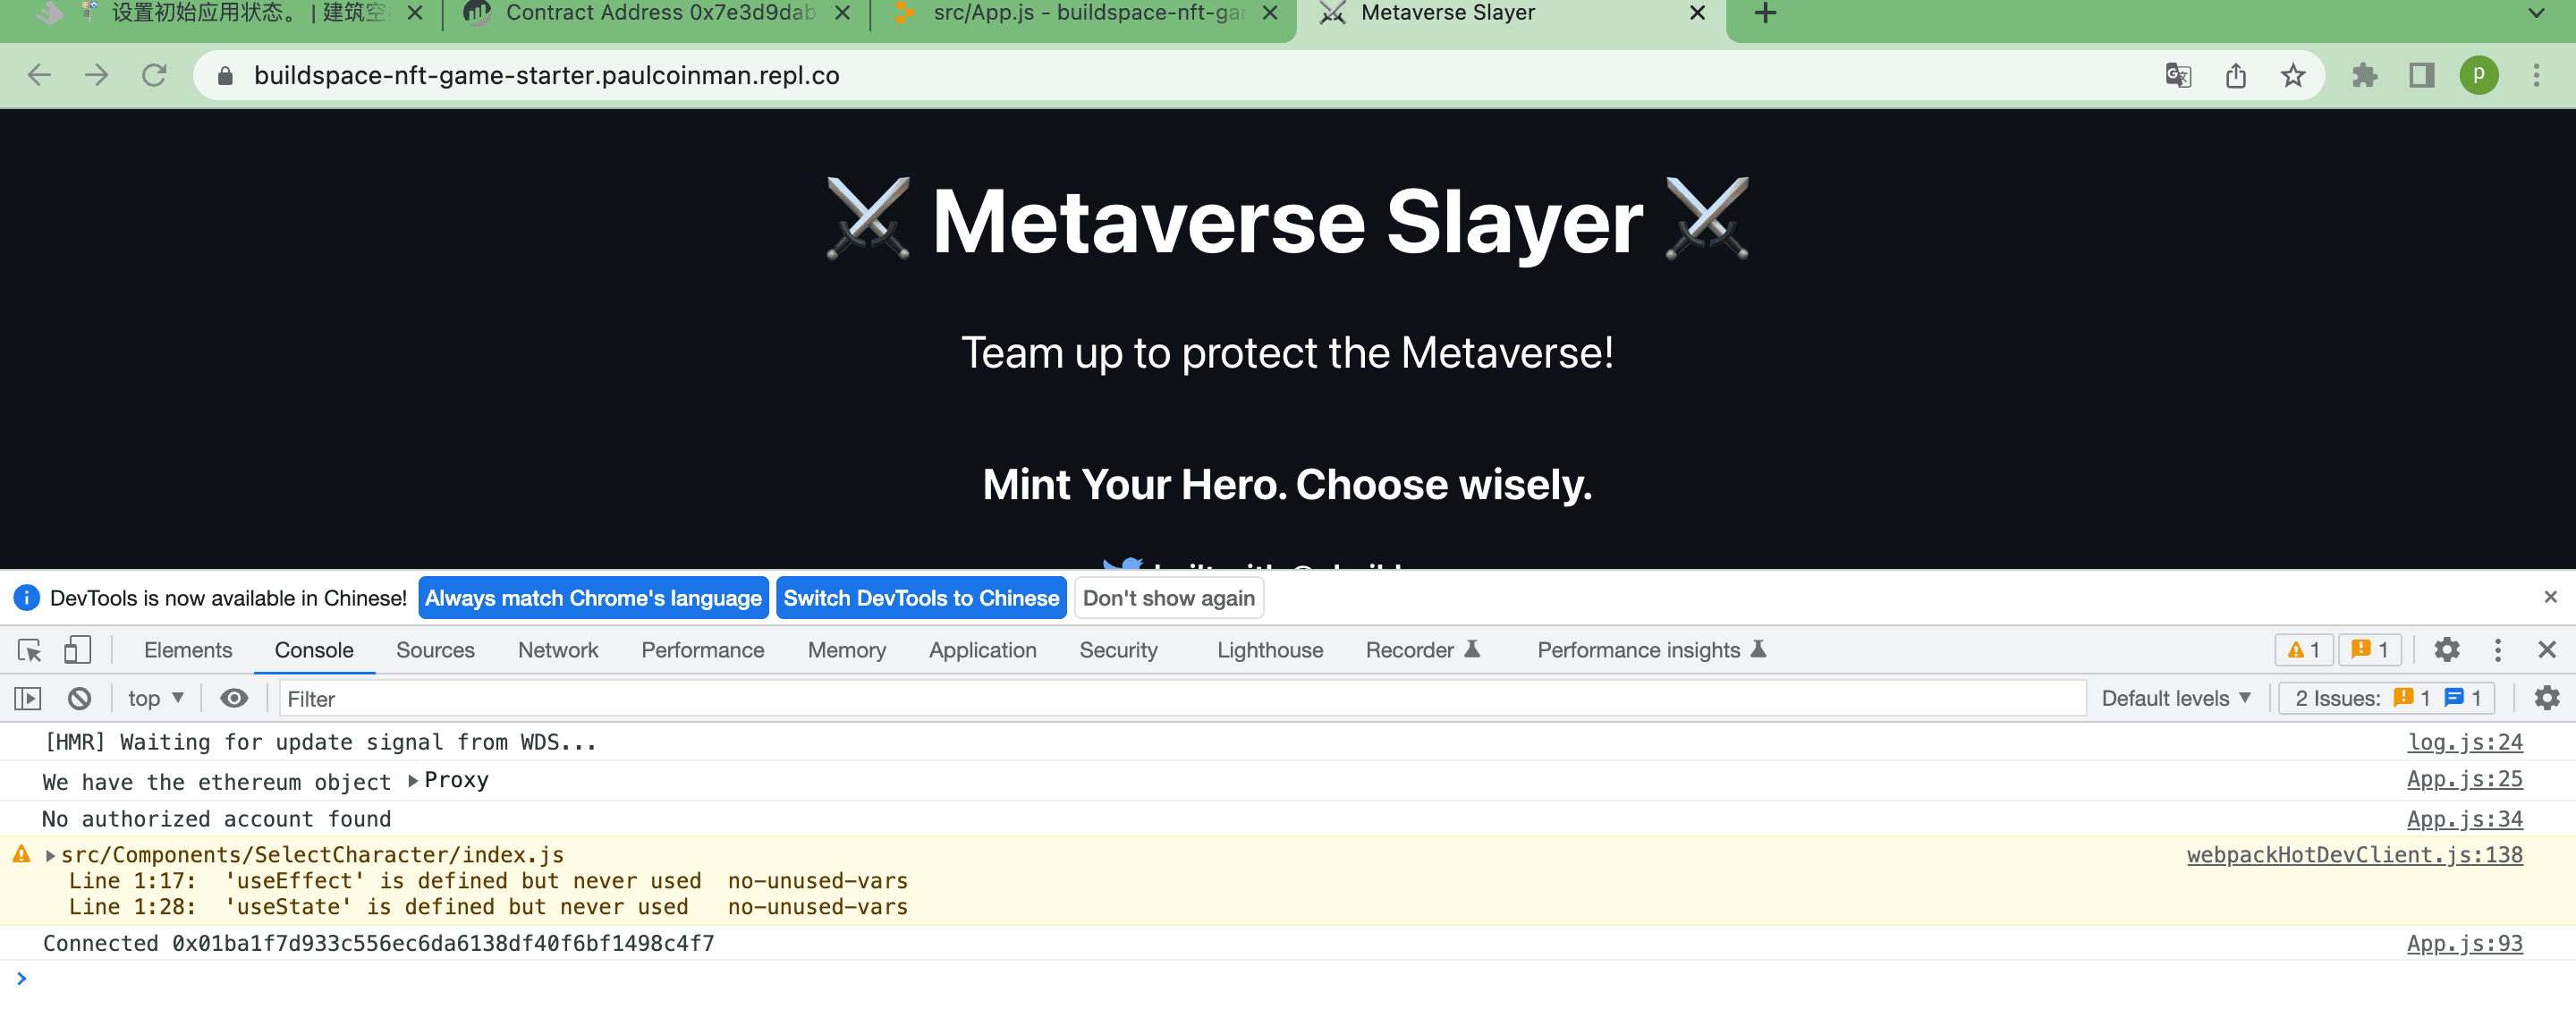This screenshot has height=1018, width=2576.
Task: Open the Chrome profile avatar P
Action: tap(2479, 75)
